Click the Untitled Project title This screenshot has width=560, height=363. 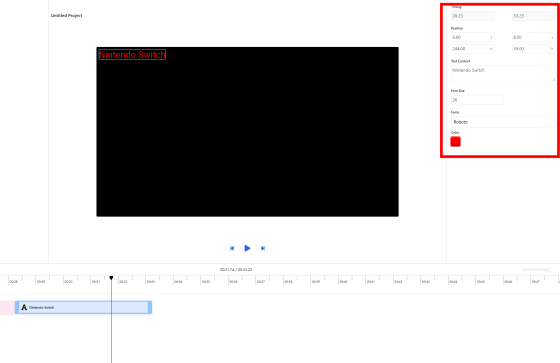coord(66,15)
